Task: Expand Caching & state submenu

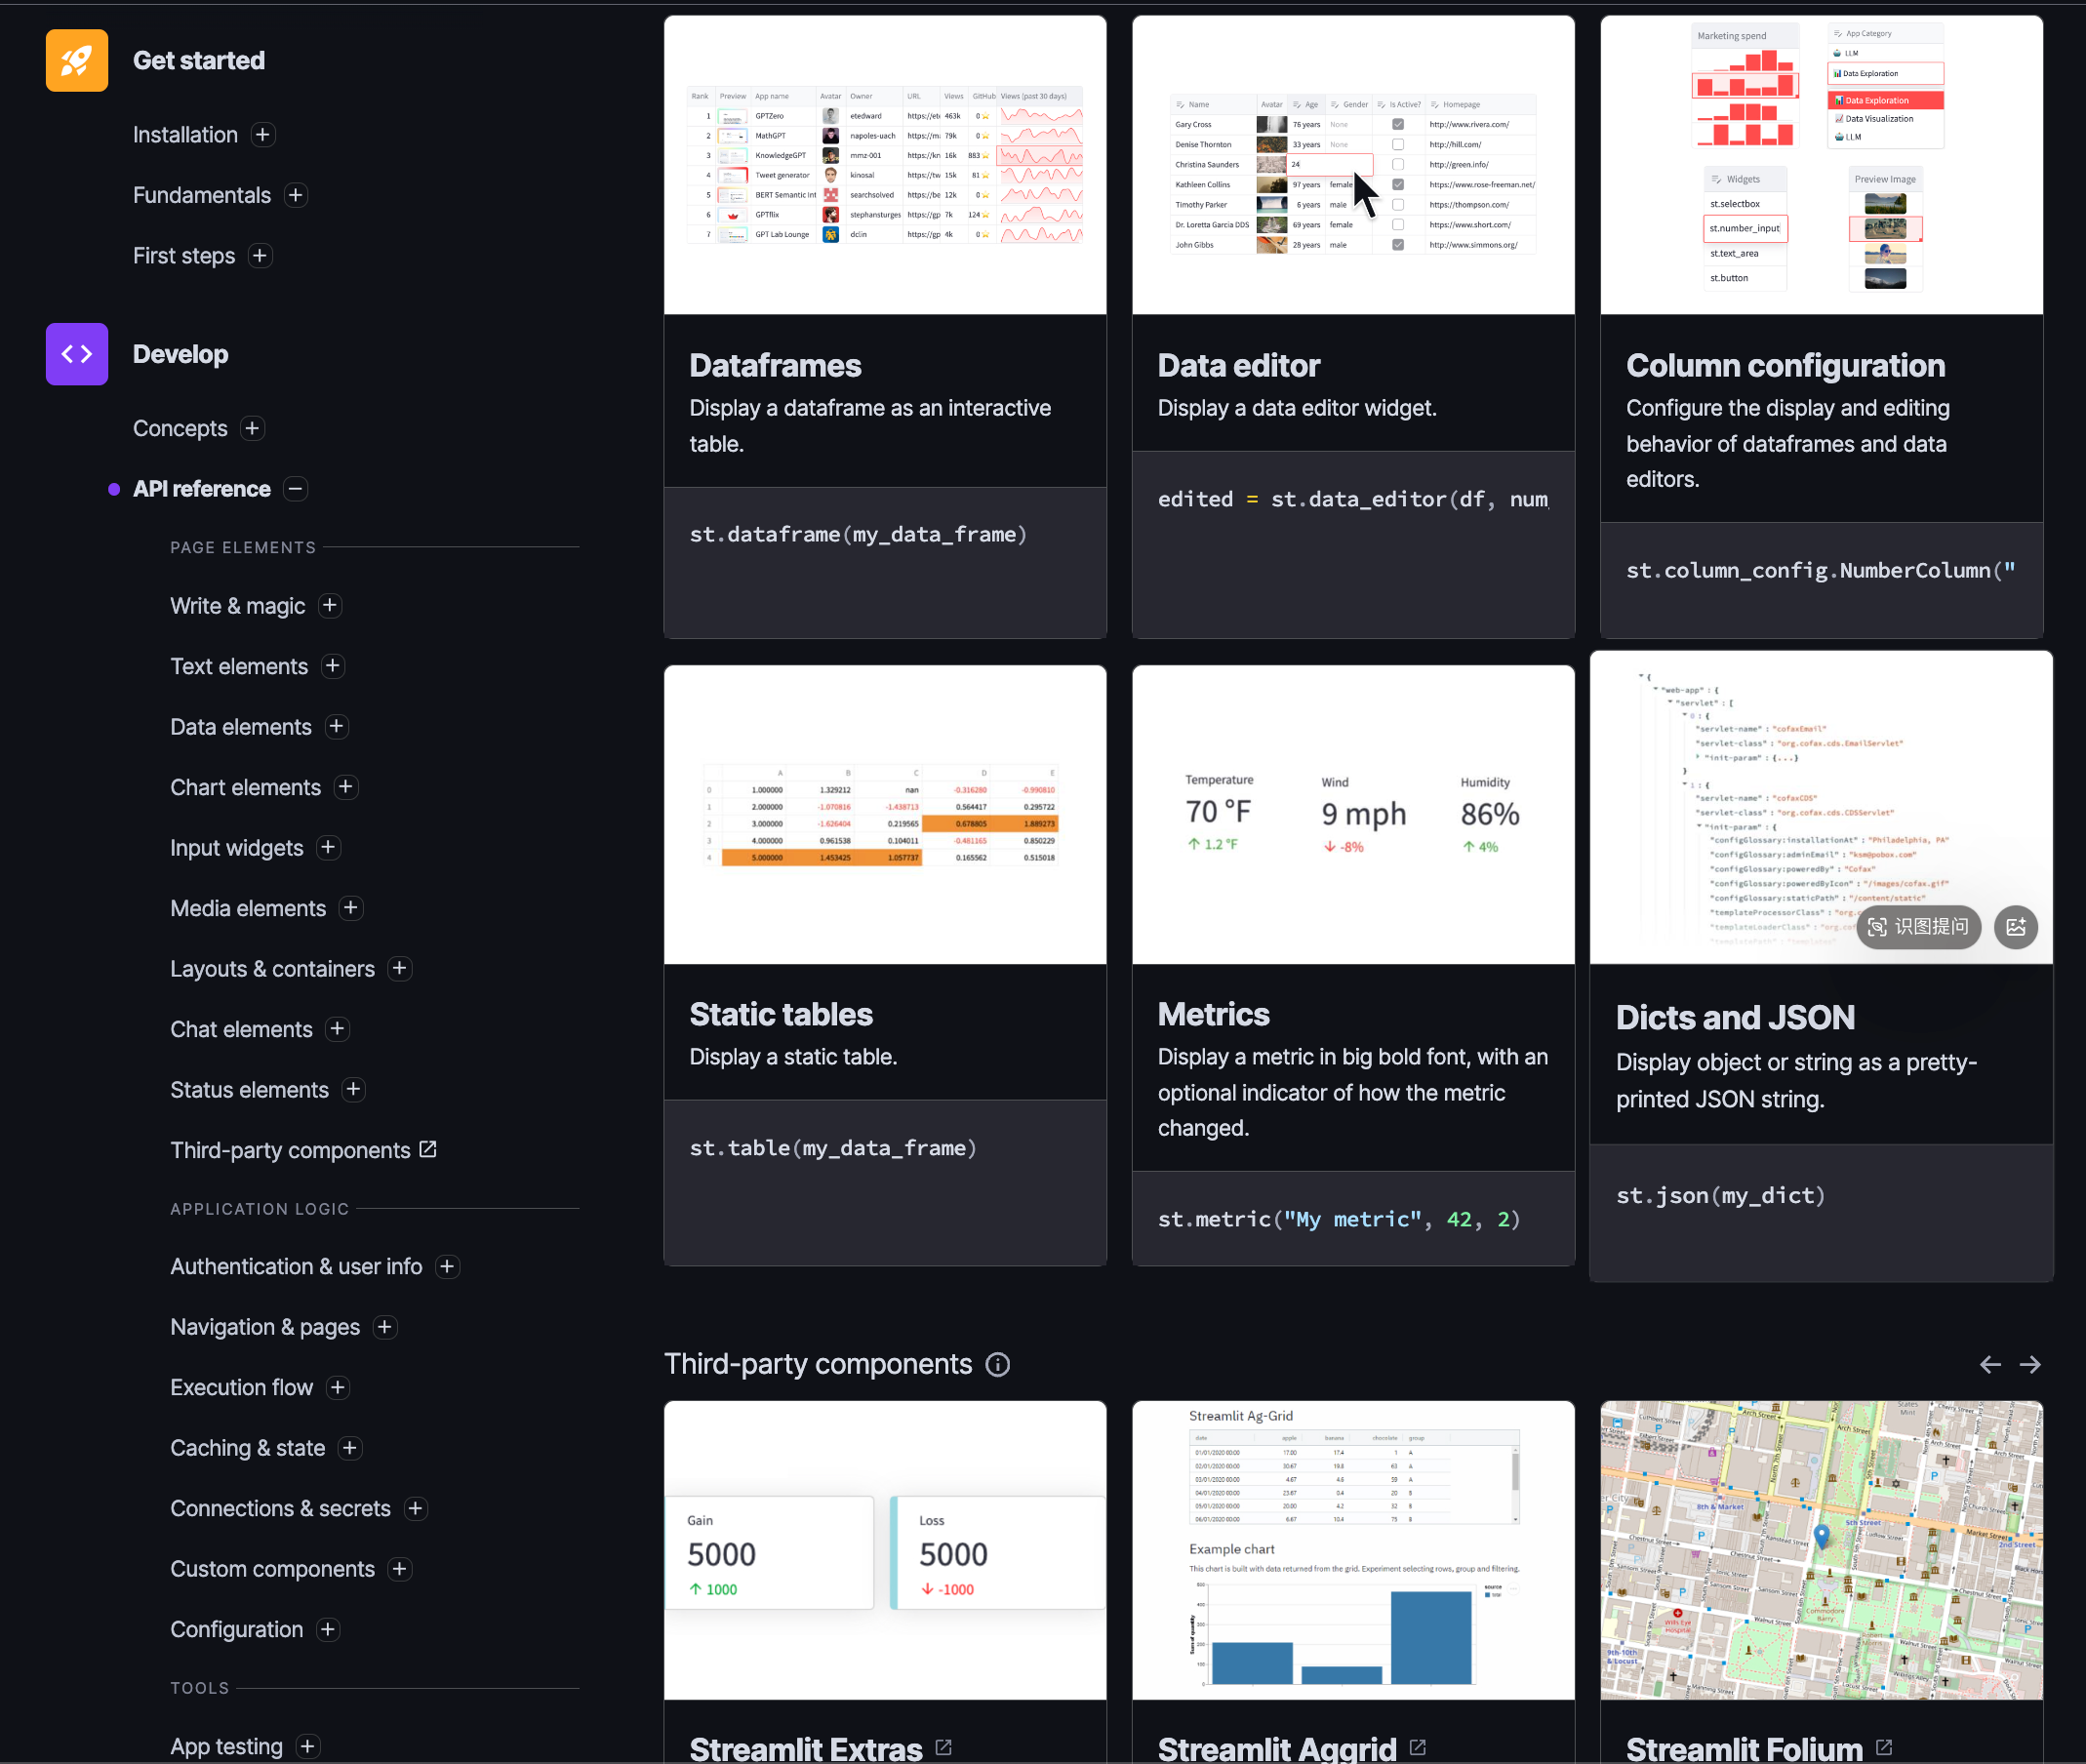Action: click(350, 1447)
